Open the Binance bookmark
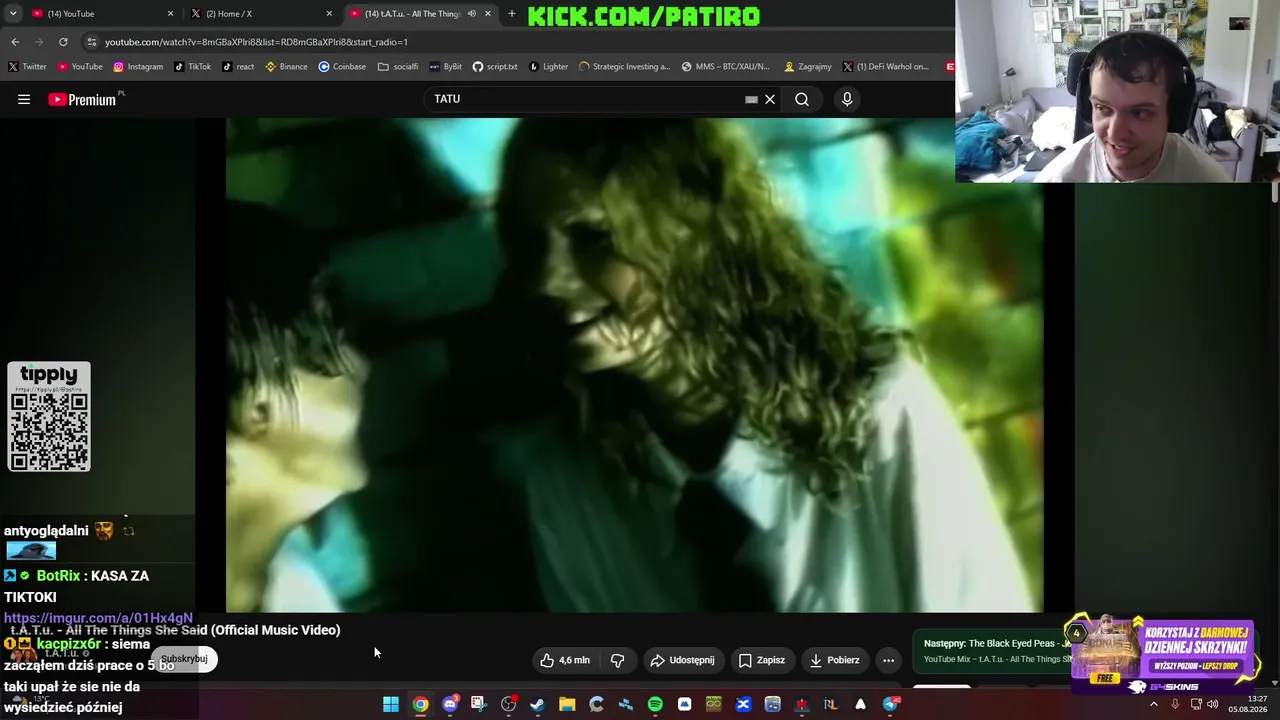The image size is (1280, 720). point(286,67)
